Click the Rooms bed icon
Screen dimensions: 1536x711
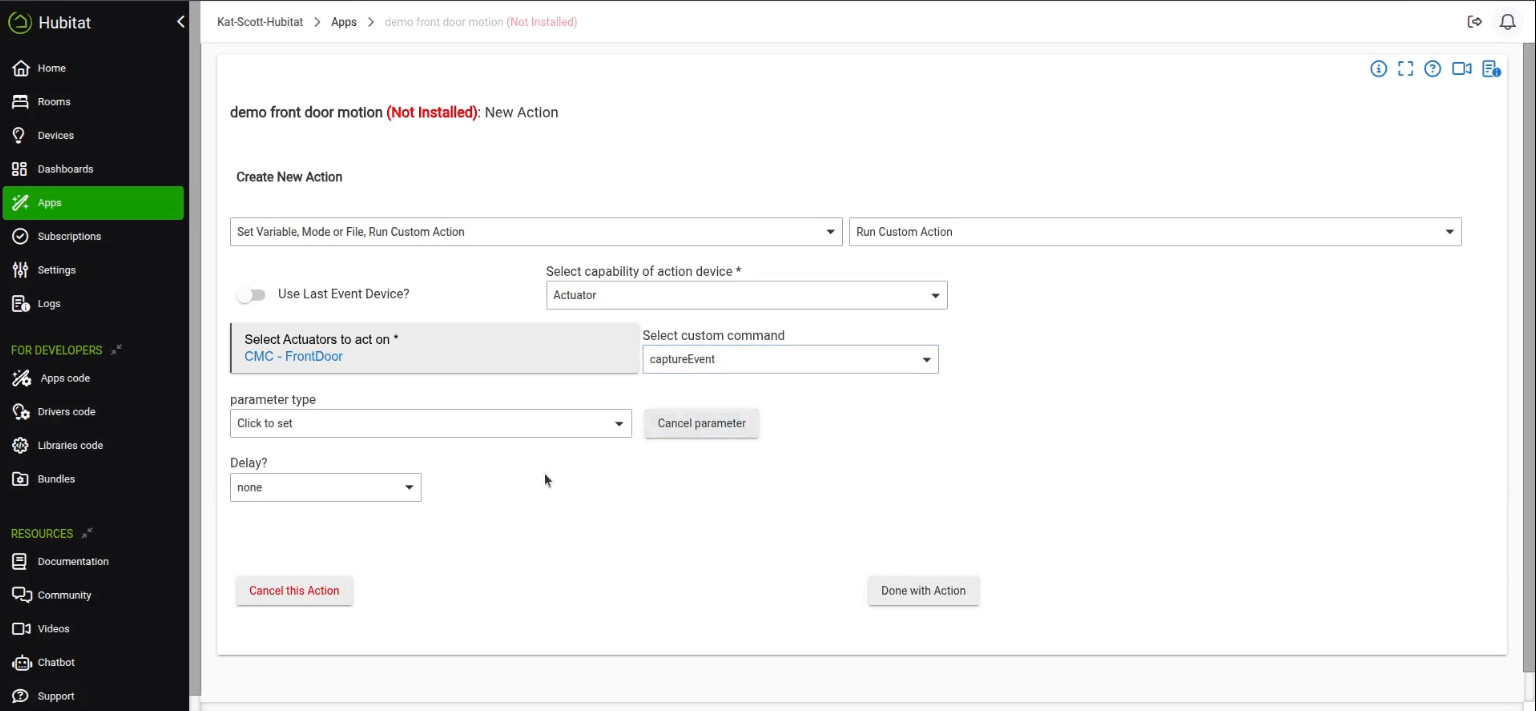point(20,102)
